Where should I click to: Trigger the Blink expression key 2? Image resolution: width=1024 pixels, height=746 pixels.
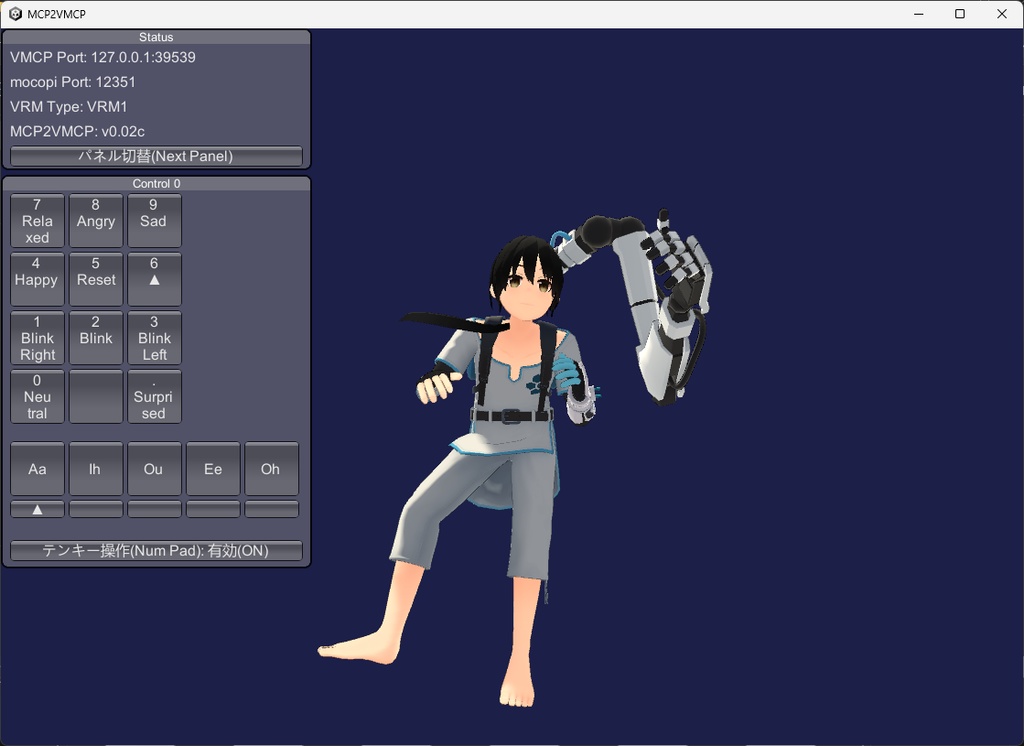pos(96,338)
